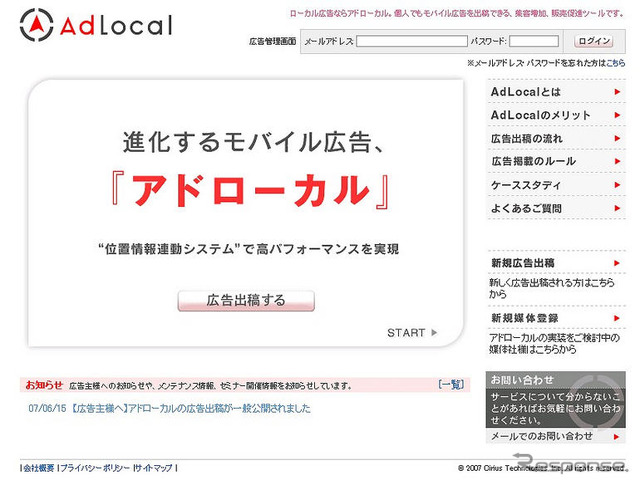Open the 新規広告出稿 link
Screen dimensions: 640x485
coord(523,263)
